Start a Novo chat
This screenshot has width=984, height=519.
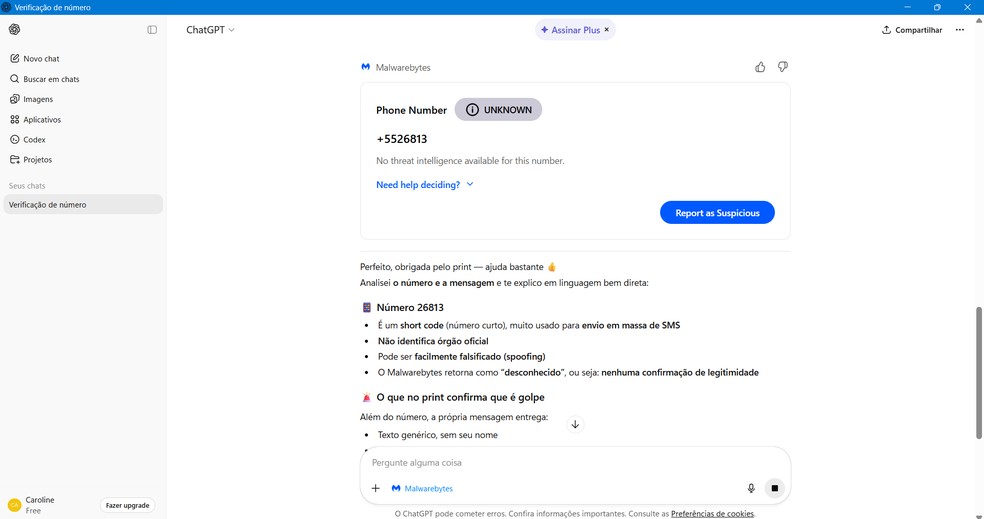[83, 58]
